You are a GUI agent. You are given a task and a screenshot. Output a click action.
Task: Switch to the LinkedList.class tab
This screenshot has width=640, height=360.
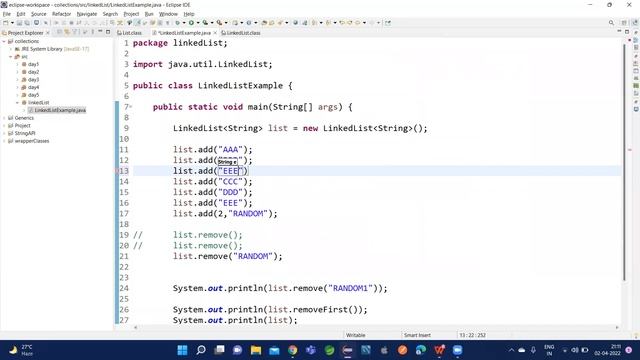click(241, 33)
